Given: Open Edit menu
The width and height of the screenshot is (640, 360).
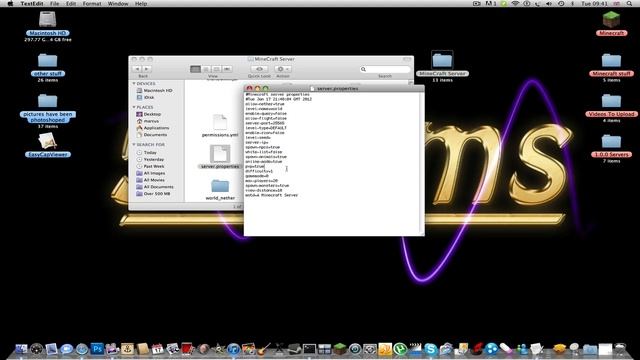Looking at the screenshot, I should [71, 4].
